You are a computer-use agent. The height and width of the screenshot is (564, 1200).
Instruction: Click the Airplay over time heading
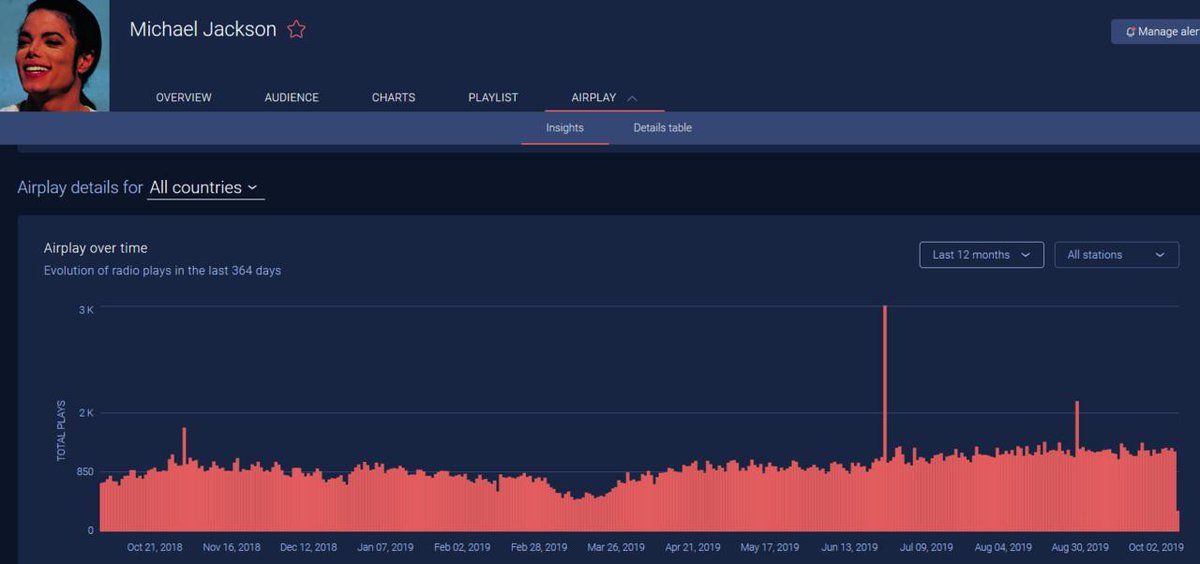coord(96,248)
